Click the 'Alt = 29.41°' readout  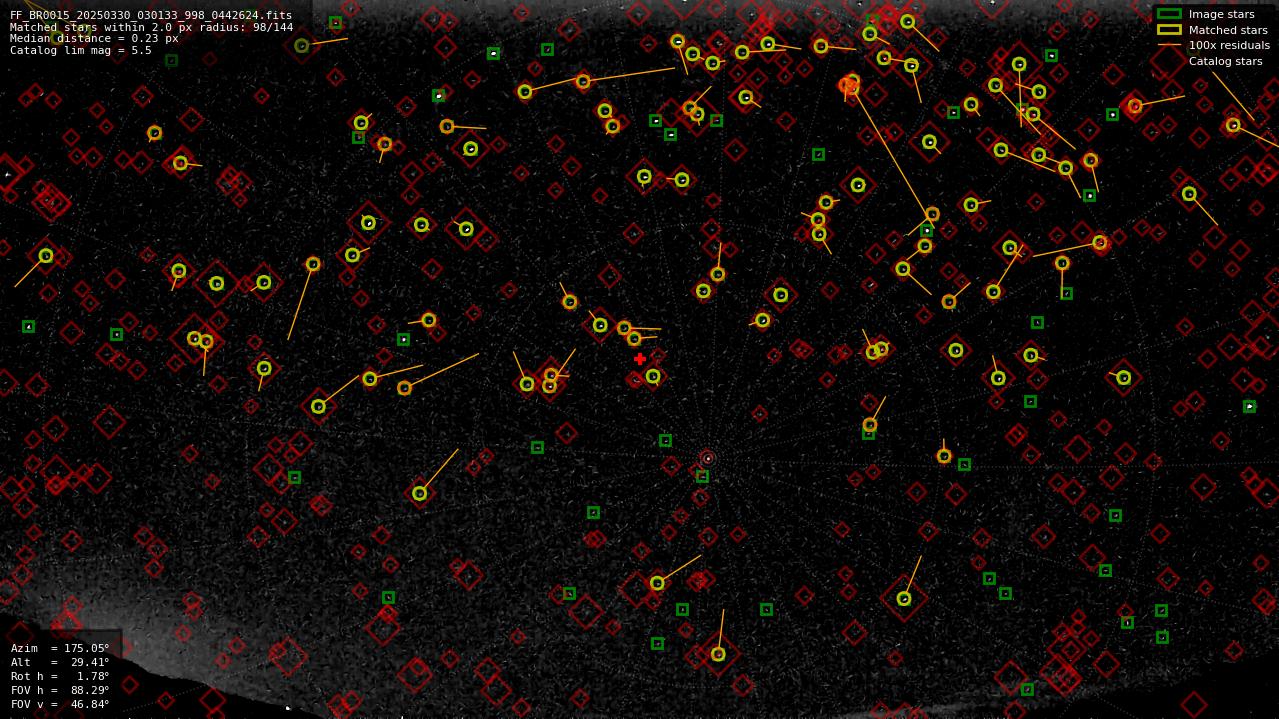(60, 662)
